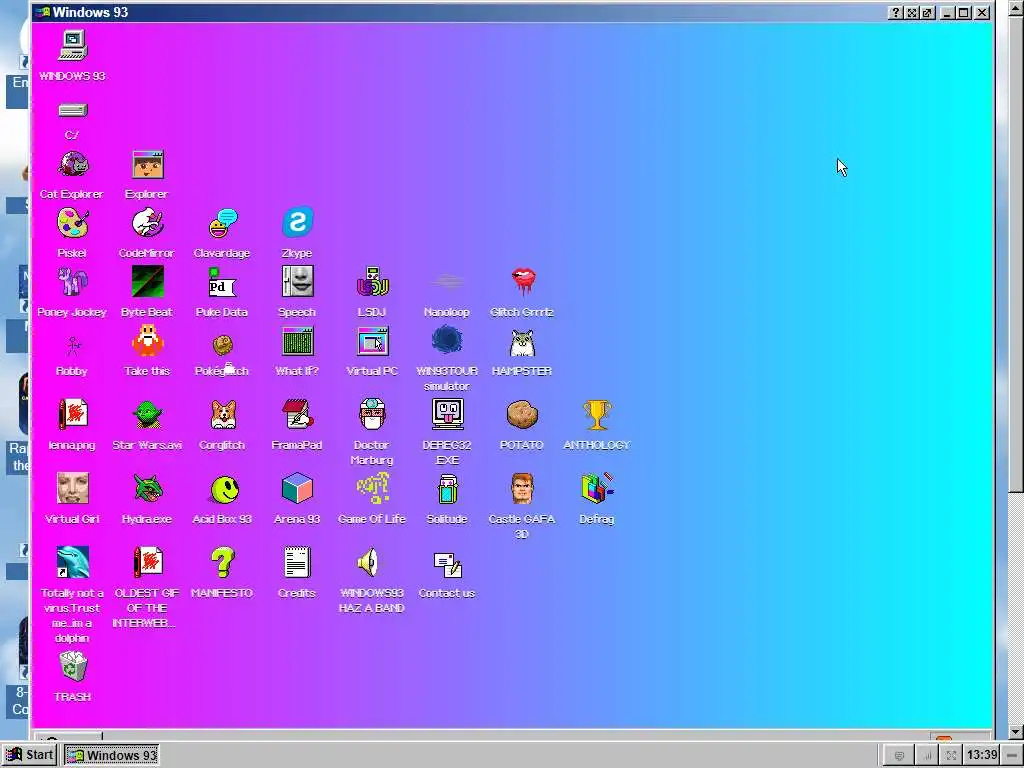Open the Speech app icon

[x=298, y=281]
